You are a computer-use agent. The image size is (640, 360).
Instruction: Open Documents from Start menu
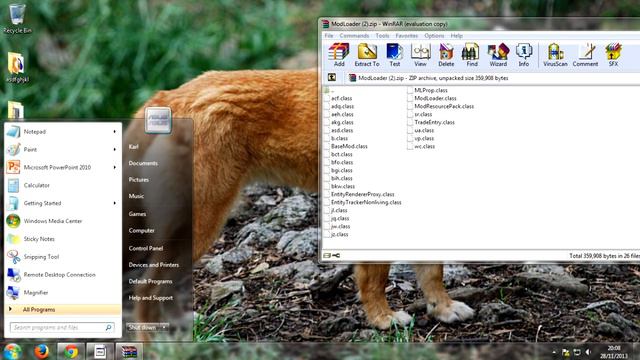tap(143, 163)
